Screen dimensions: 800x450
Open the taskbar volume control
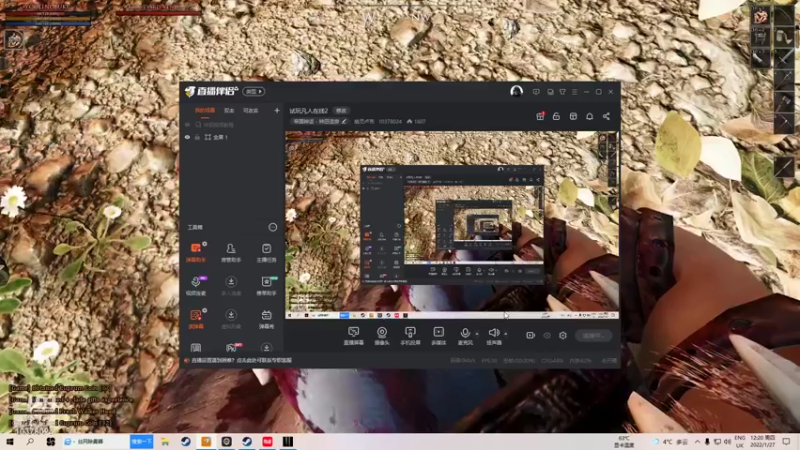coord(727,441)
